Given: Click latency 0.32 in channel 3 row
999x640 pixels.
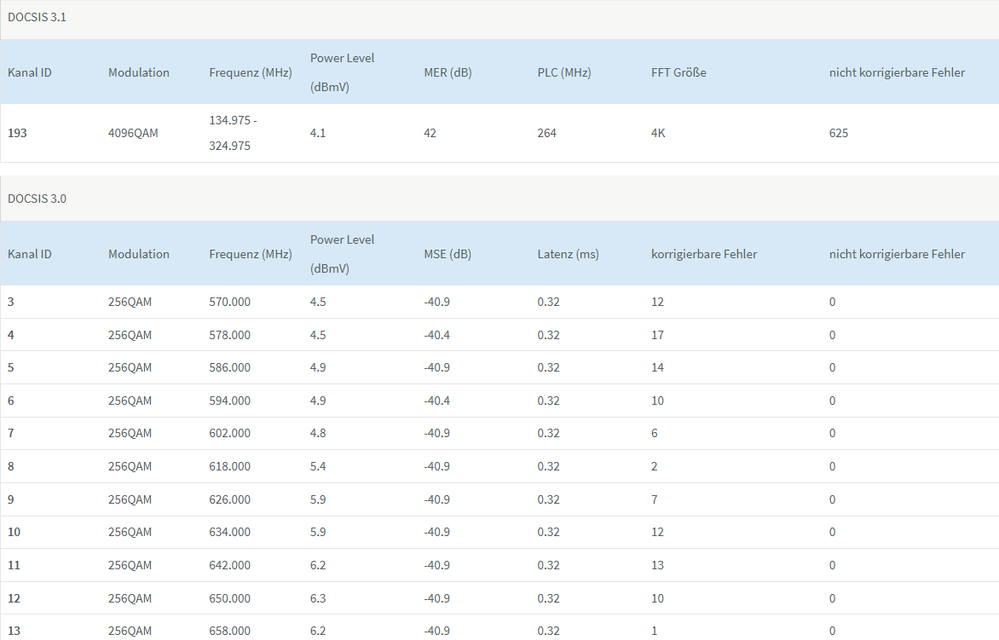Looking at the screenshot, I should click(x=549, y=302).
